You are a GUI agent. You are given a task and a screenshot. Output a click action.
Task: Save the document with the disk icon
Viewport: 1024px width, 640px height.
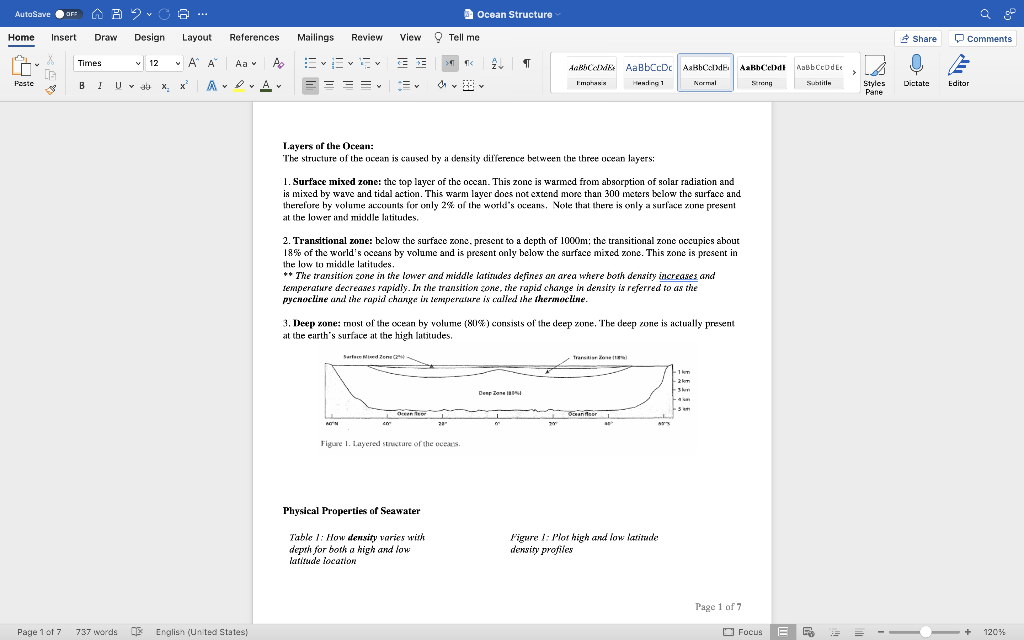pyautogui.click(x=116, y=14)
